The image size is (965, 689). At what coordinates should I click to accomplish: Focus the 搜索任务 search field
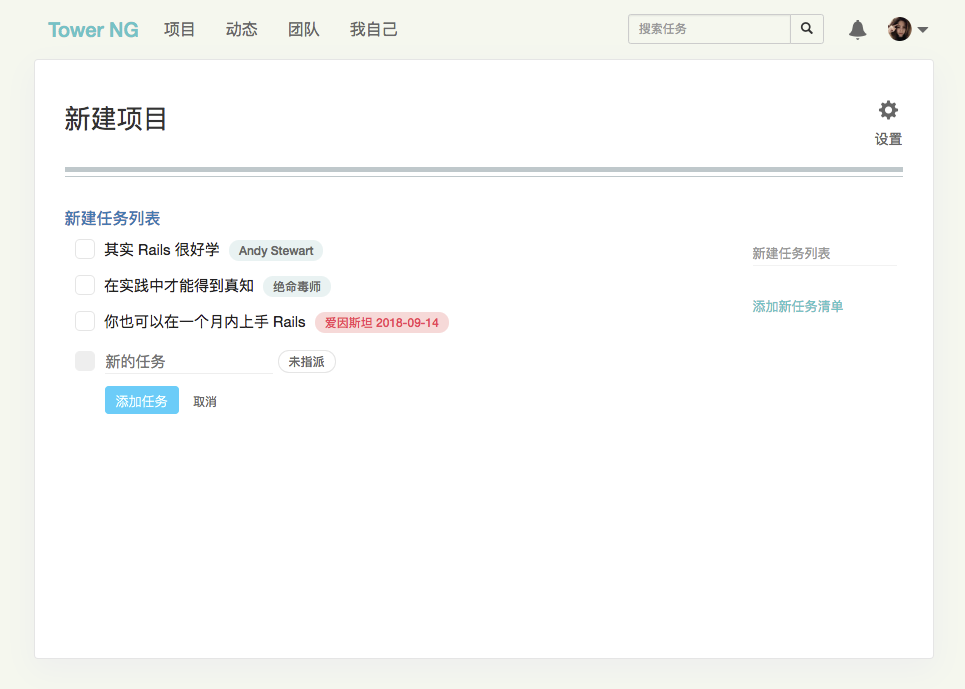tap(709, 29)
